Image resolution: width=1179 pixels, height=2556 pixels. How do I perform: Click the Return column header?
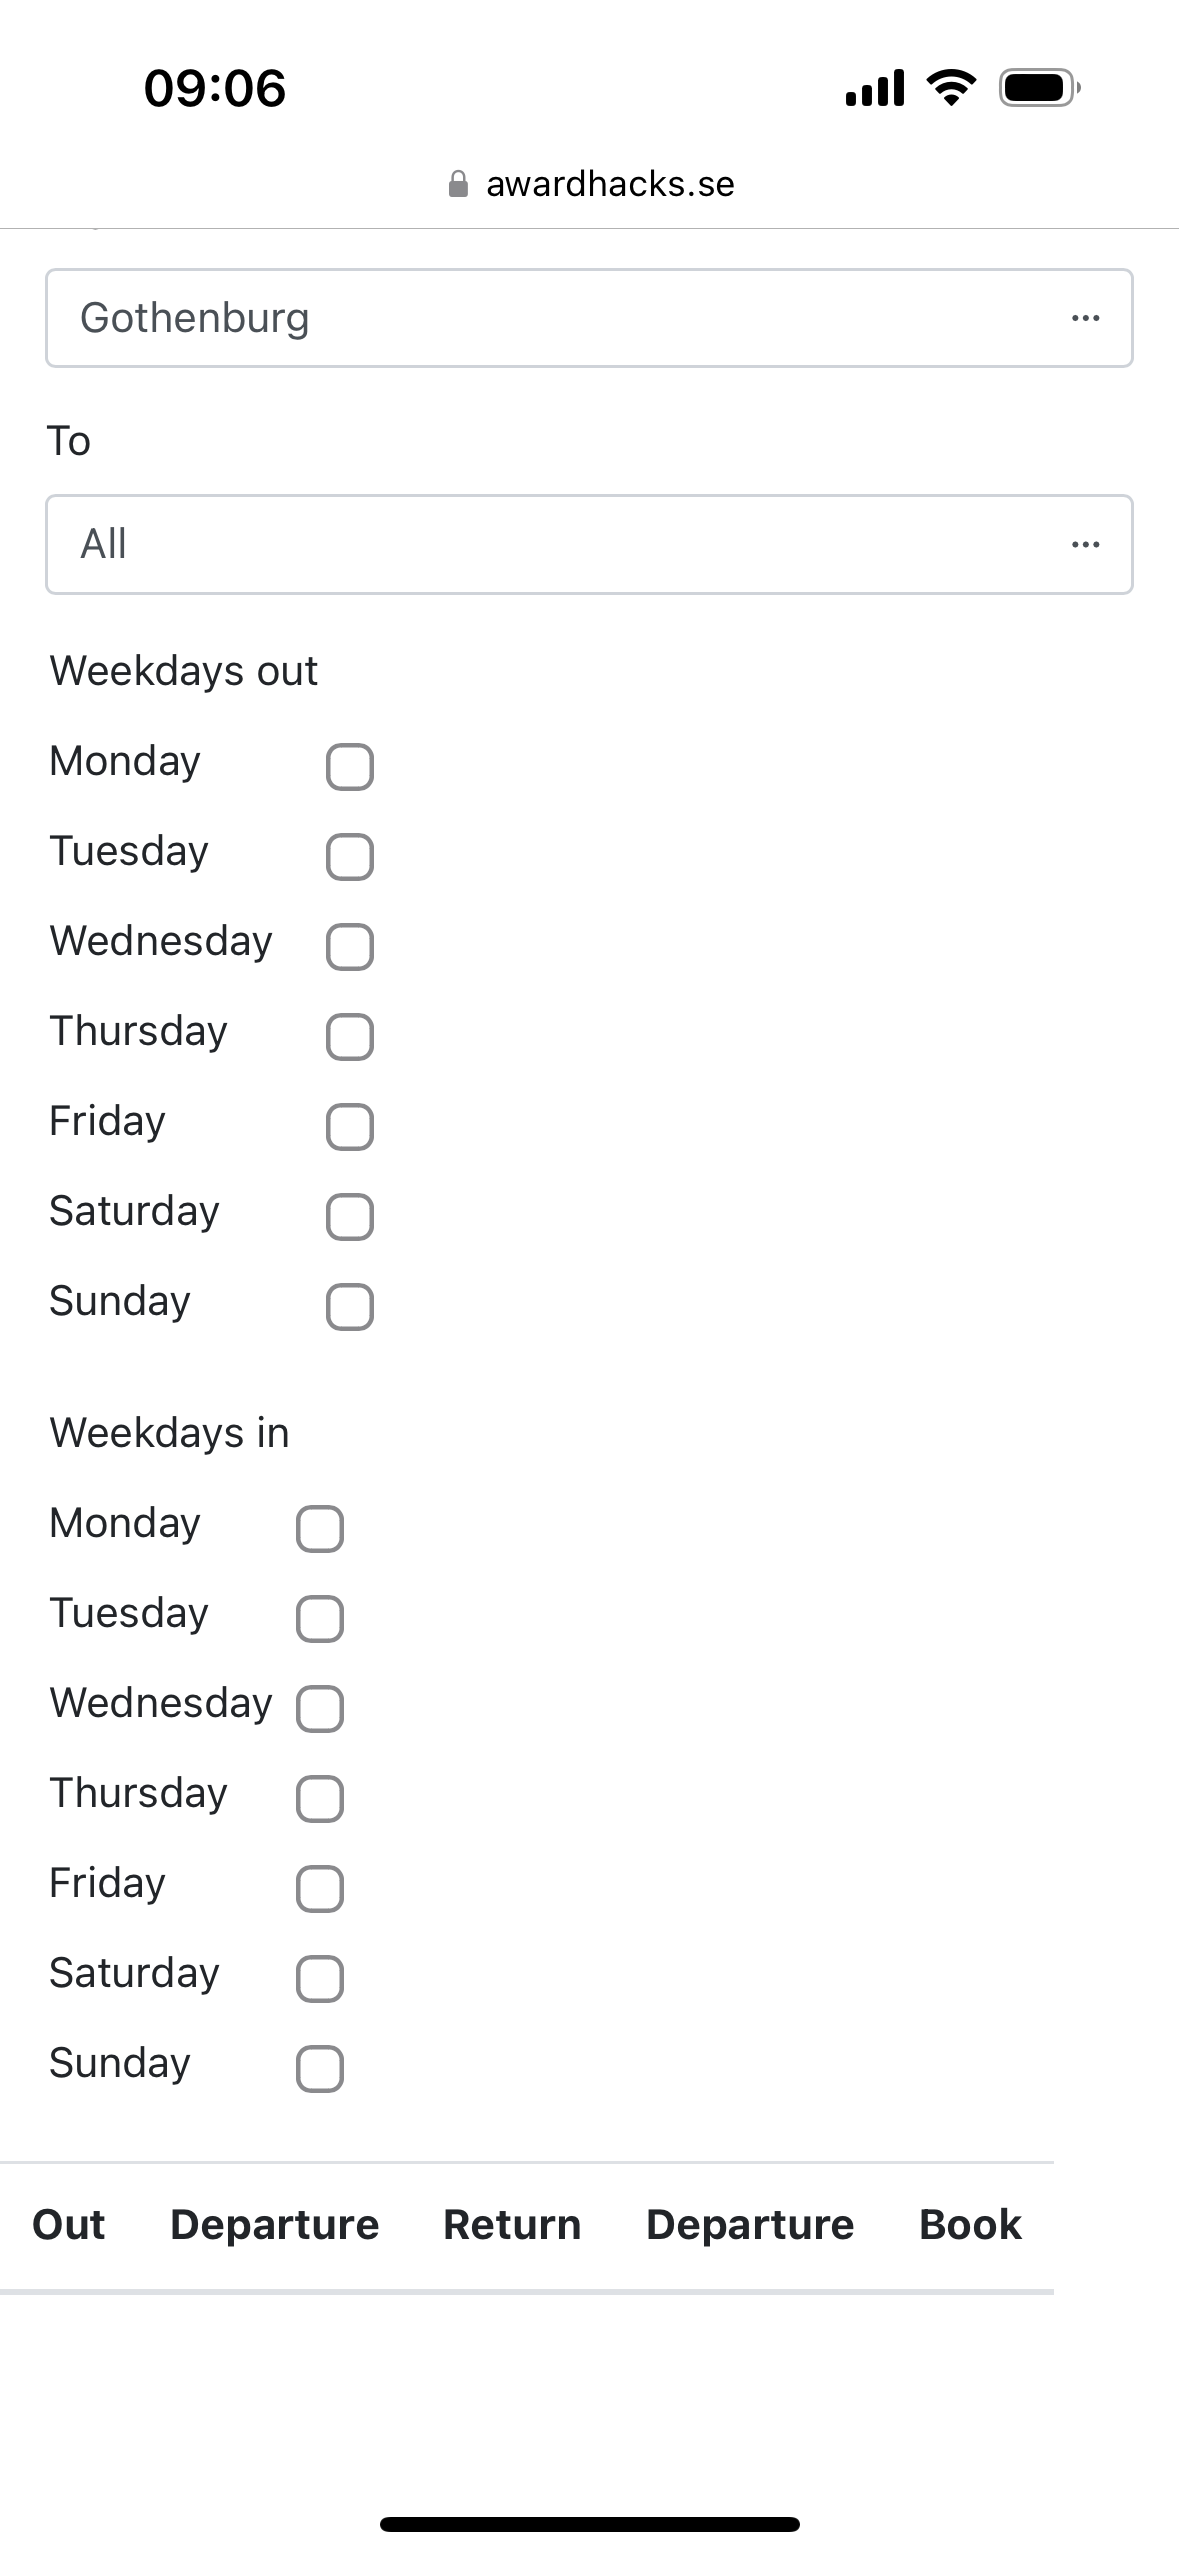coord(512,2225)
